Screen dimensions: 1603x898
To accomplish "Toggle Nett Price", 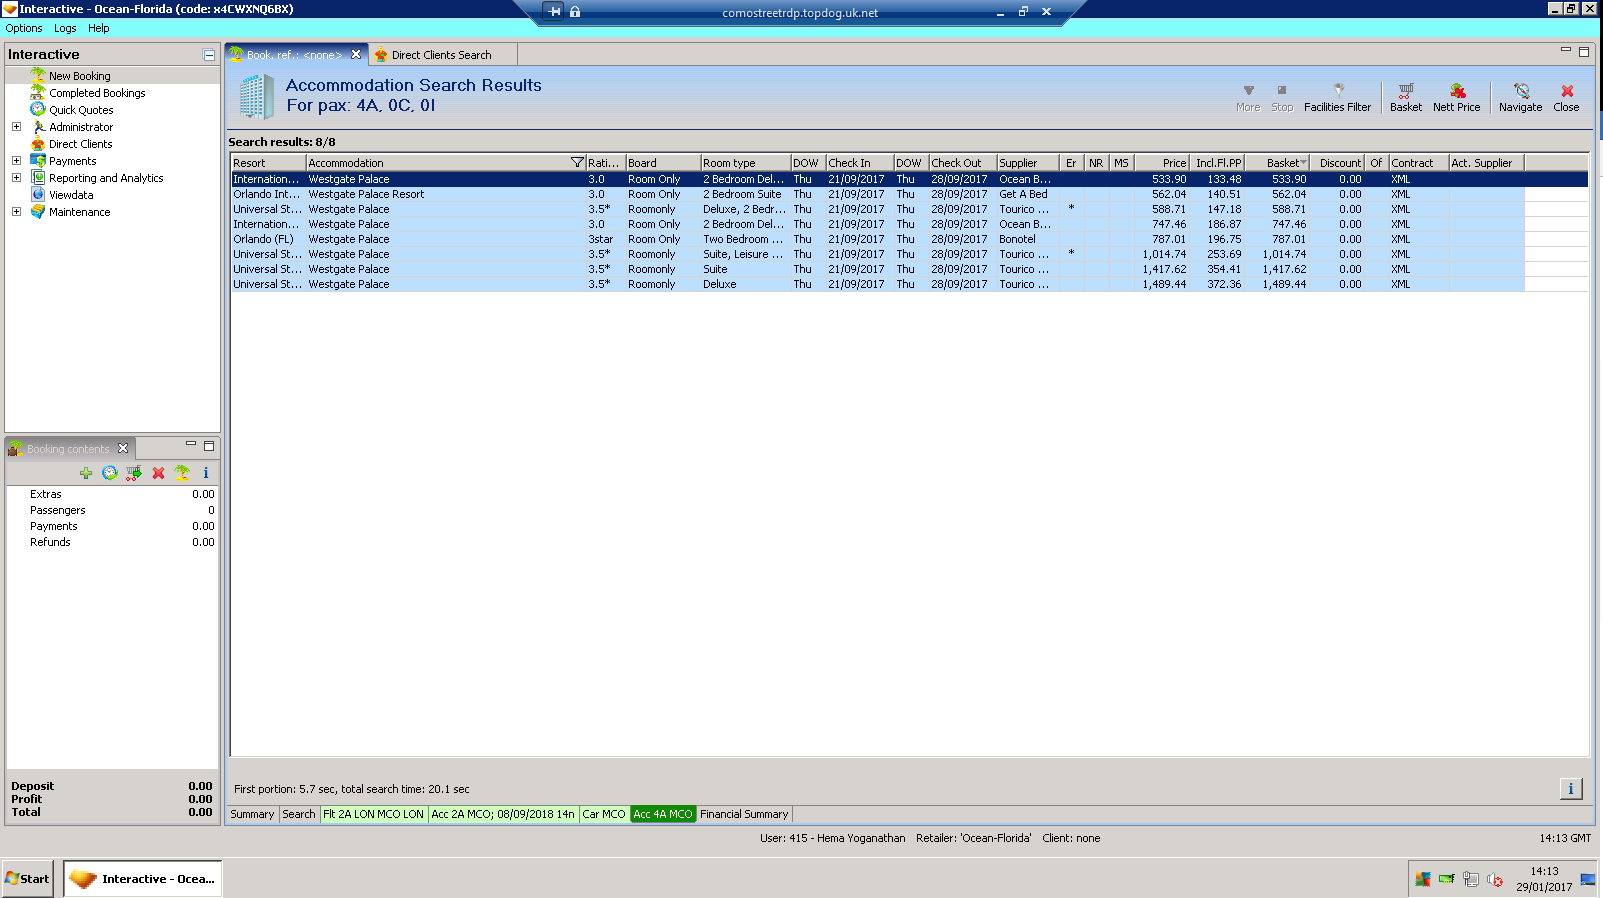I will [1456, 98].
